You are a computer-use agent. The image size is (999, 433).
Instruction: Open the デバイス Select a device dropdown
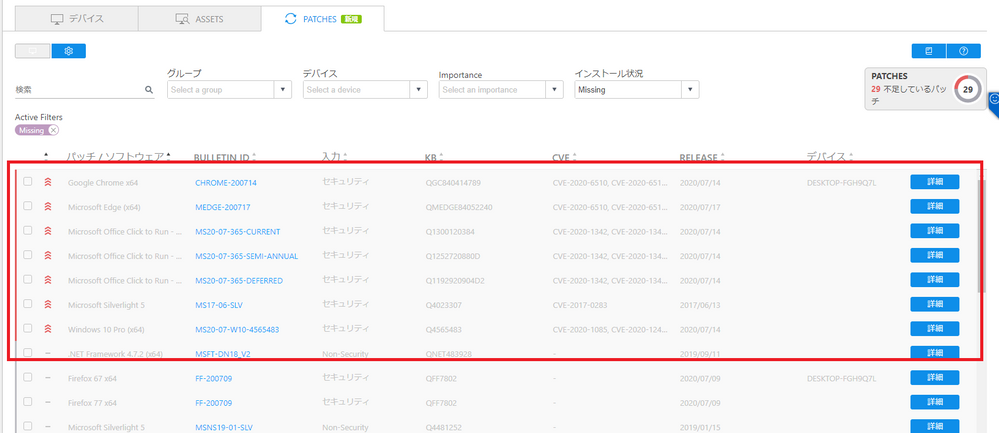tap(366, 90)
